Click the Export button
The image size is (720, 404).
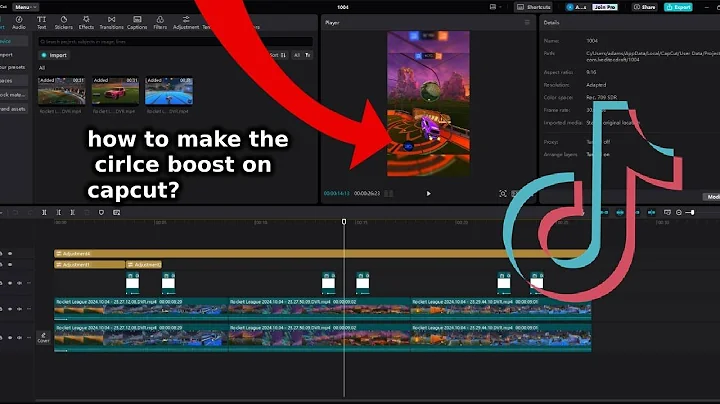[678, 7]
